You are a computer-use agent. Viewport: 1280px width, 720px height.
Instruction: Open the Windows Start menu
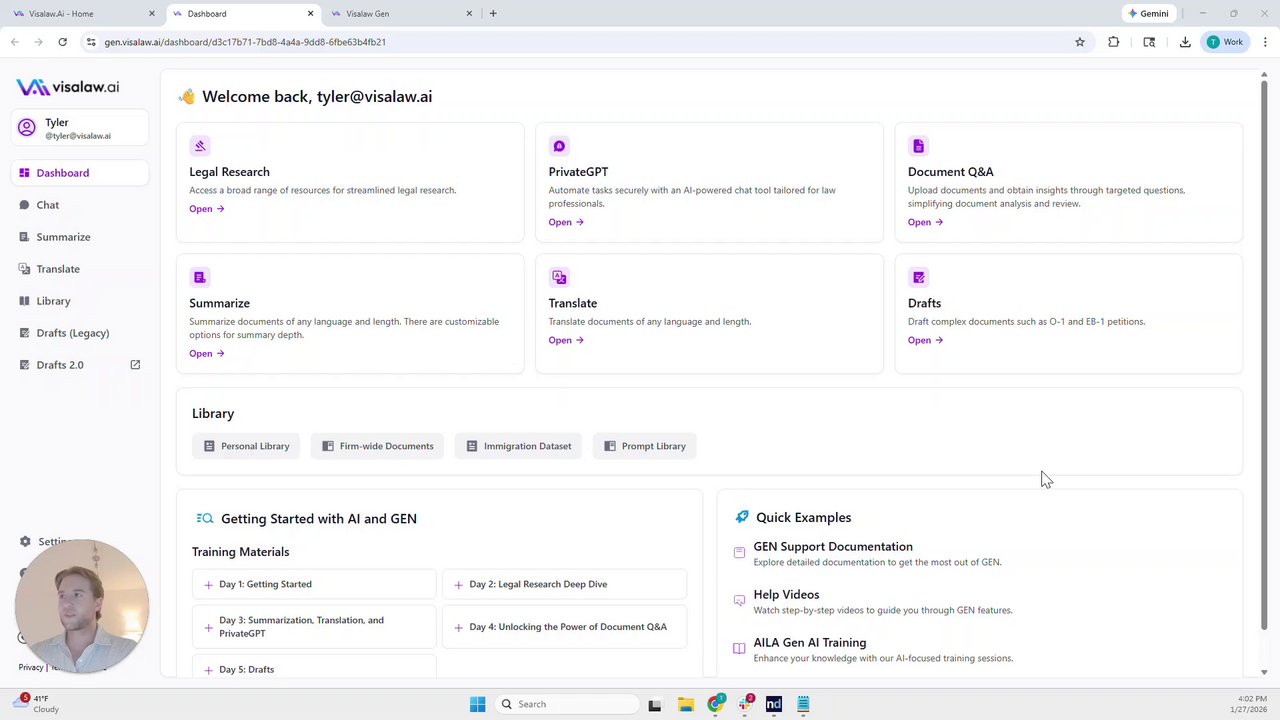pyautogui.click(x=477, y=704)
